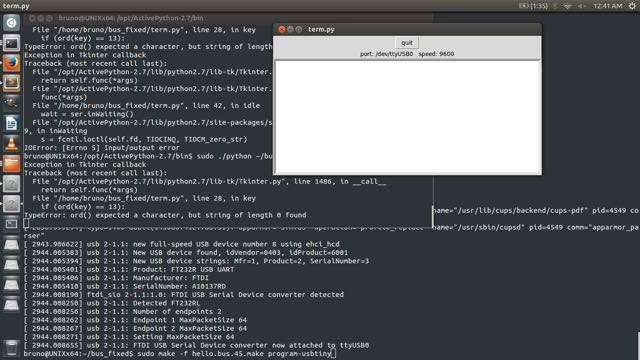Screen dimensions: 640x360
Task: Click the cups-pdf pid=4549 log line
Action: pos(536,211)
